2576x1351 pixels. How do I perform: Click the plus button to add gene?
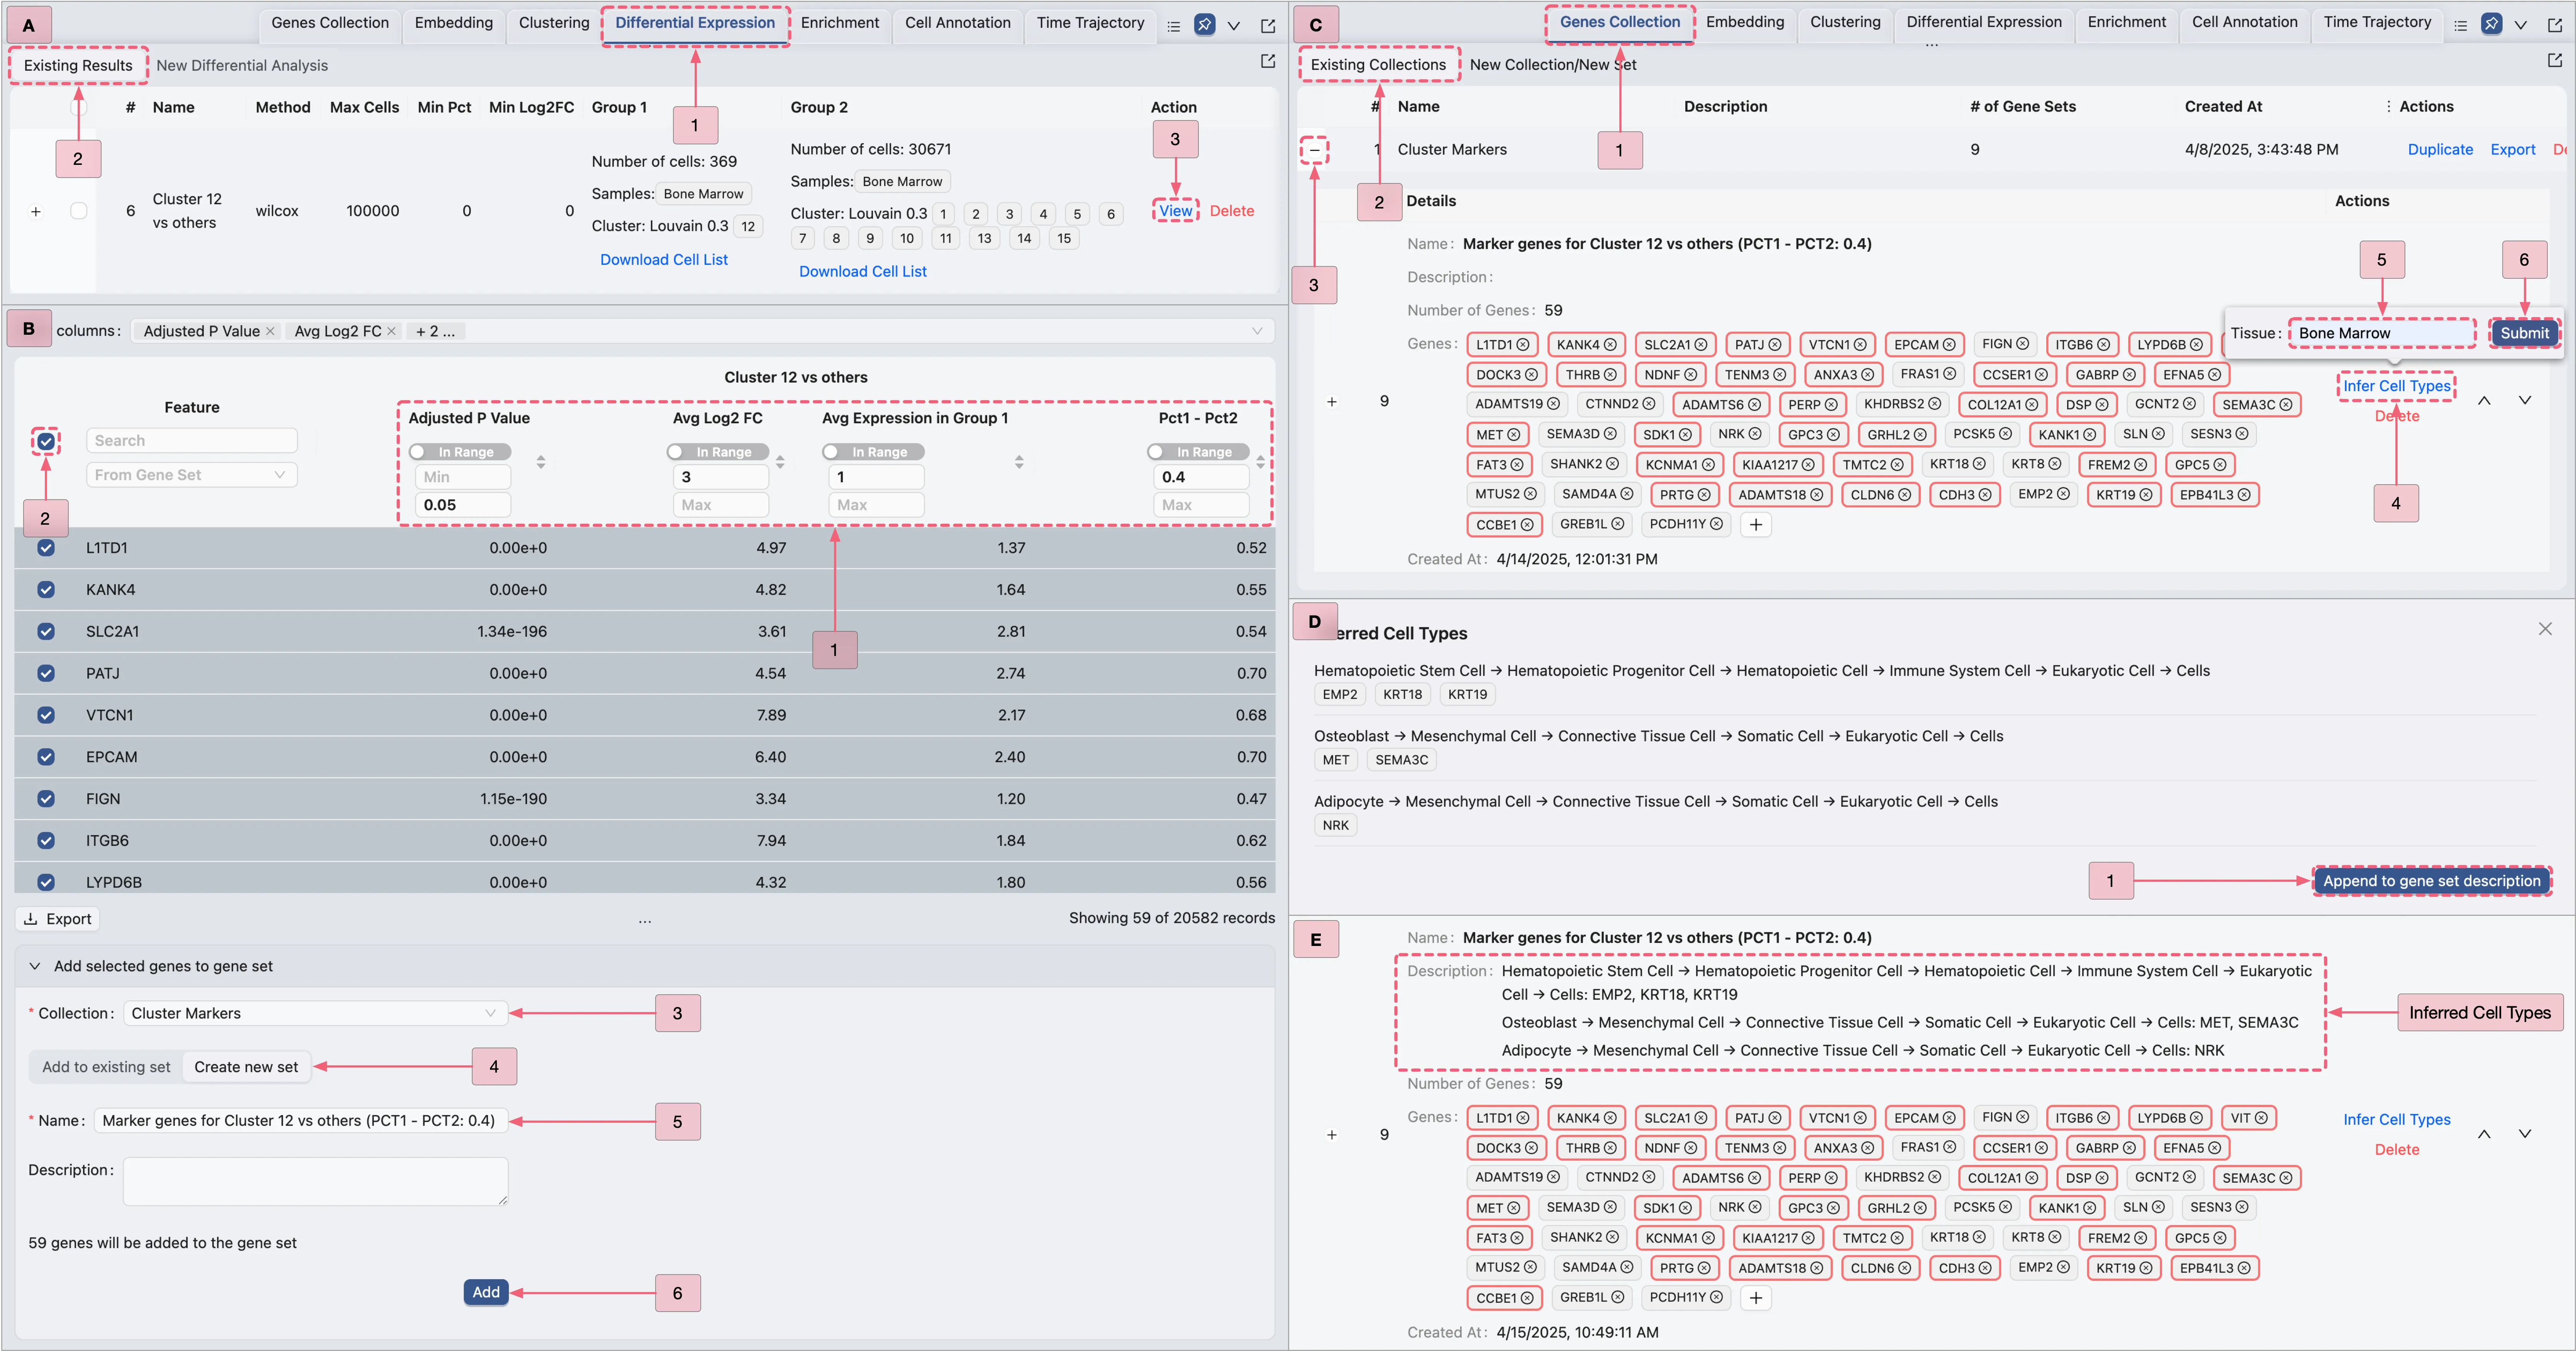click(1756, 525)
